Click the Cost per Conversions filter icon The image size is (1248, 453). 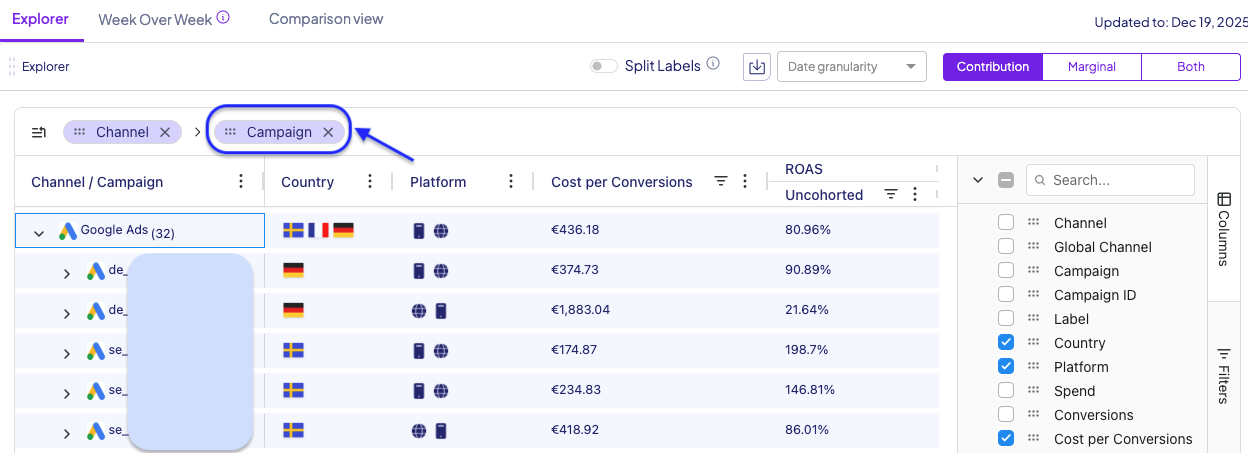click(720, 181)
